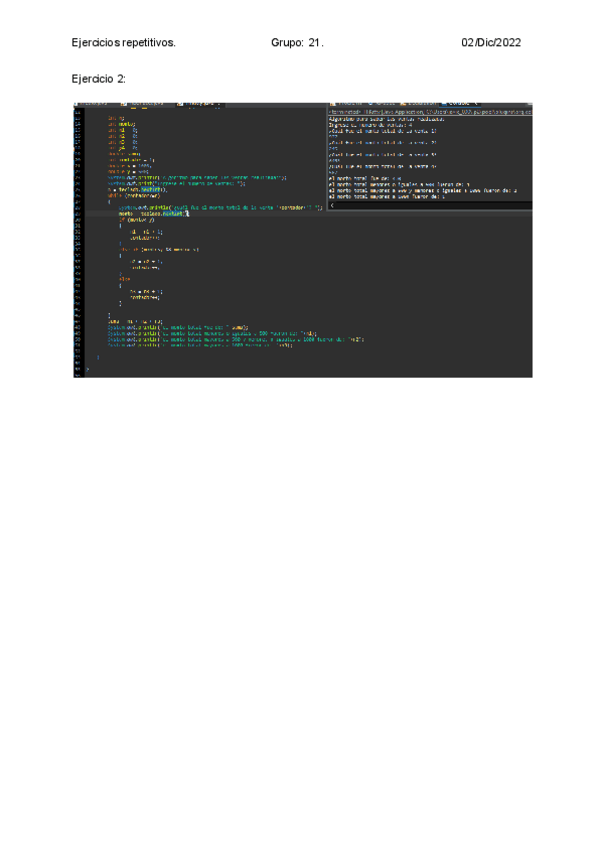This screenshot has height=848, width=600.
Task: Click the 'Ejercicio 2:' heading
Action: pos(99,77)
